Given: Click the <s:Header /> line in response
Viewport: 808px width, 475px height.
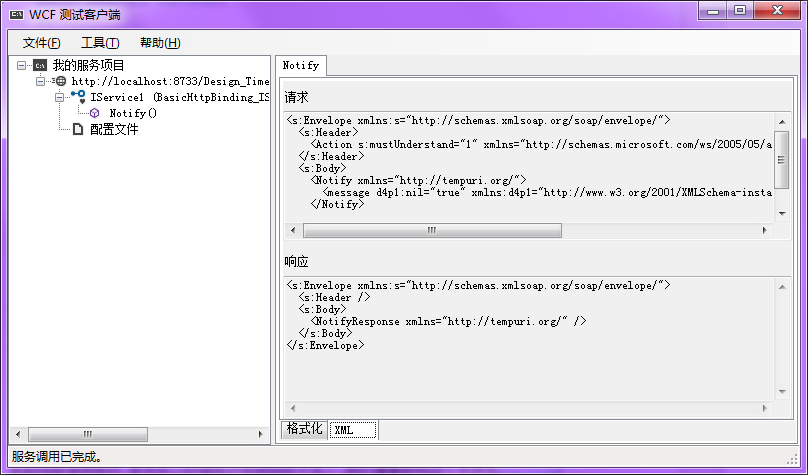Looking at the screenshot, I should pos(334,298).
